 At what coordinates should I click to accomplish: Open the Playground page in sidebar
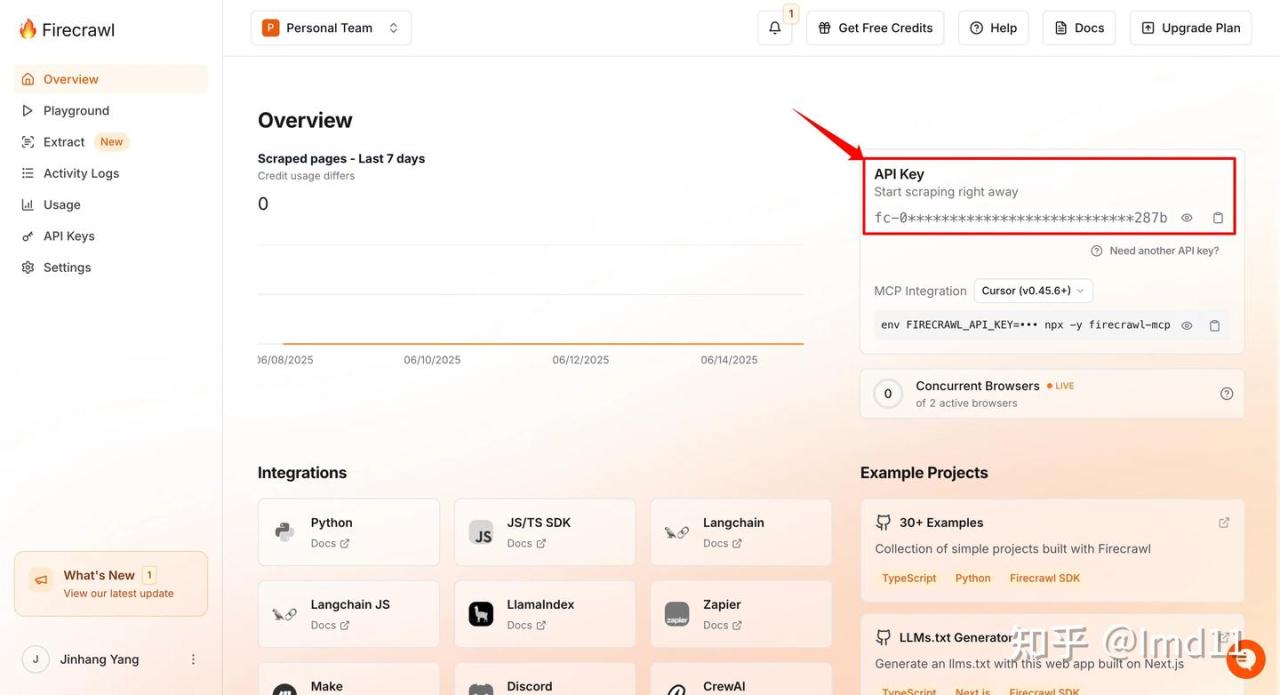point(76,111)
